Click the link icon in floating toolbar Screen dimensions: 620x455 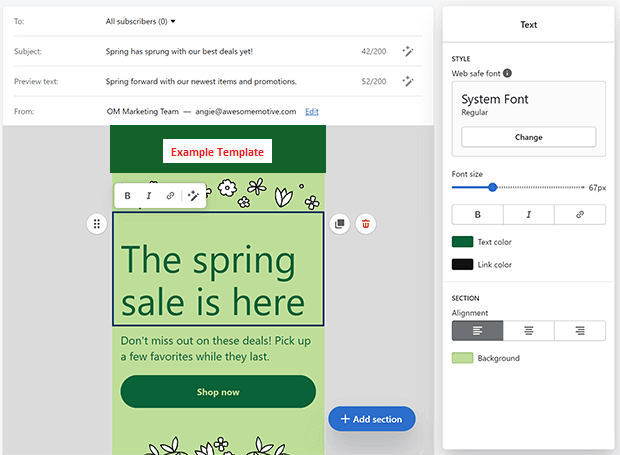tap(170, 196)
